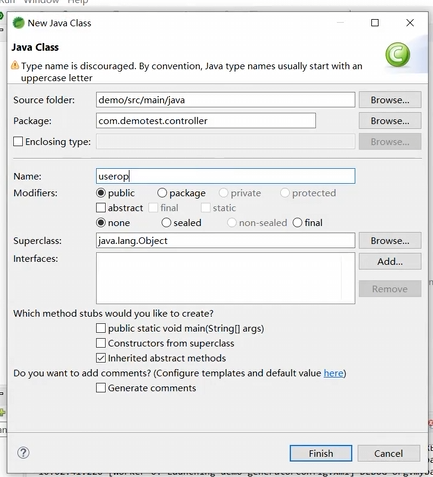Click the help question mark icon
Screen dimensions: 433x477
[23, 452]
